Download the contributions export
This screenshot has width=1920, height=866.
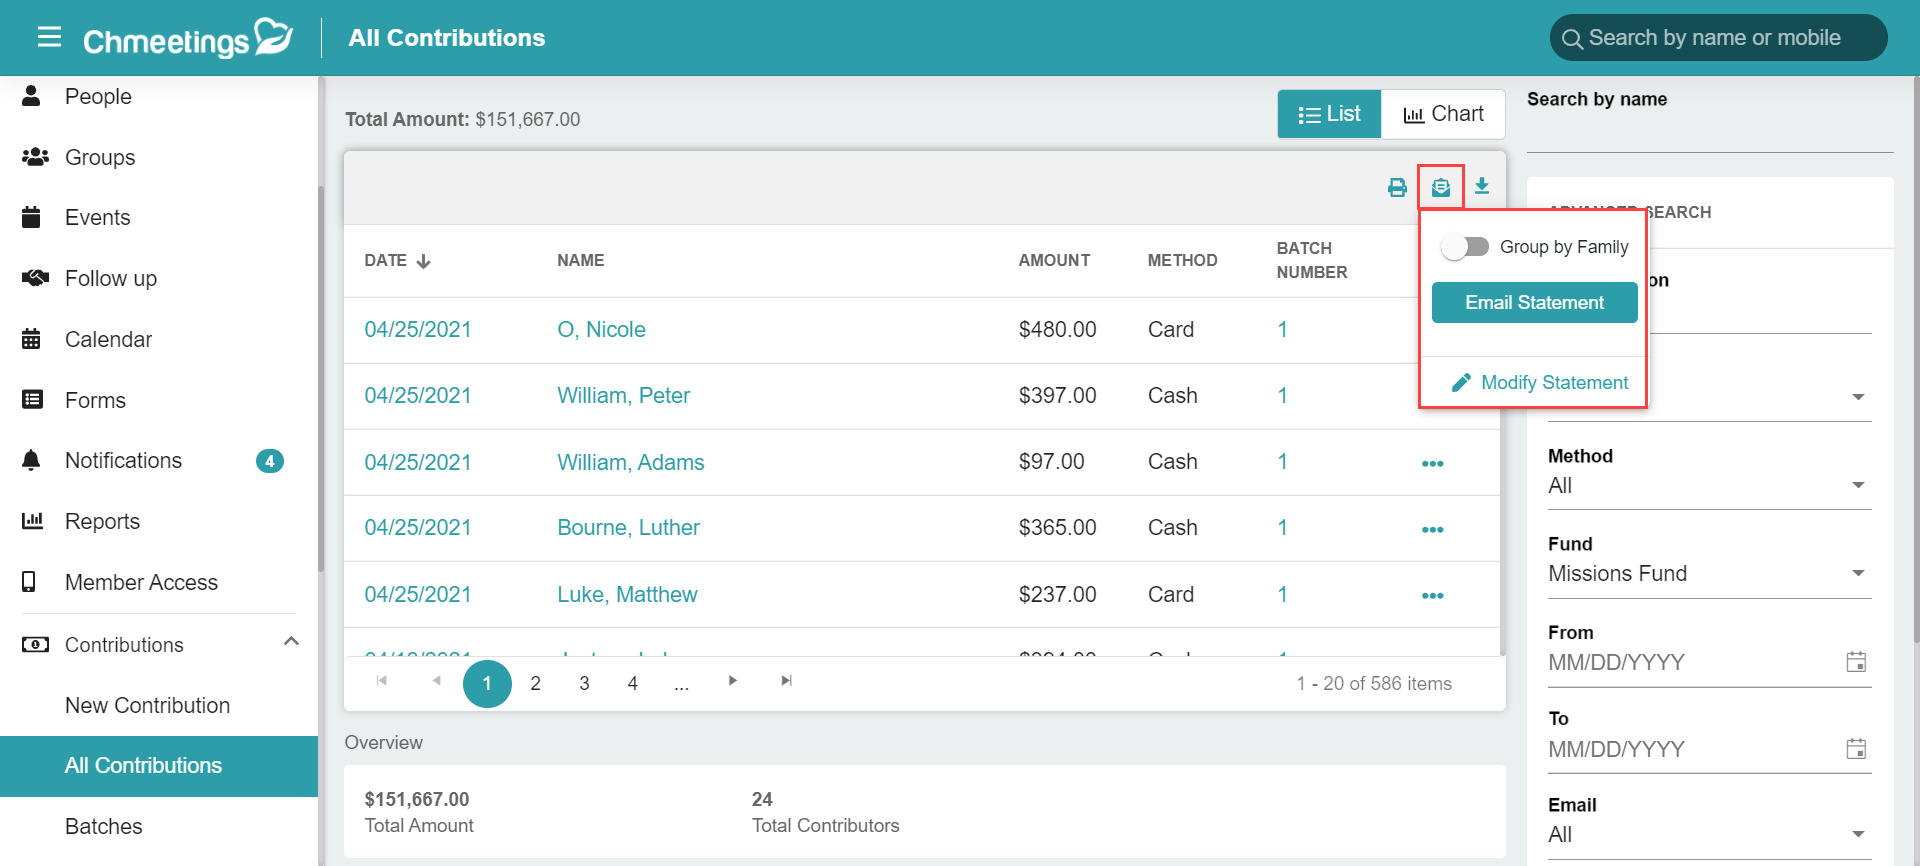(x=1482, y=186)
